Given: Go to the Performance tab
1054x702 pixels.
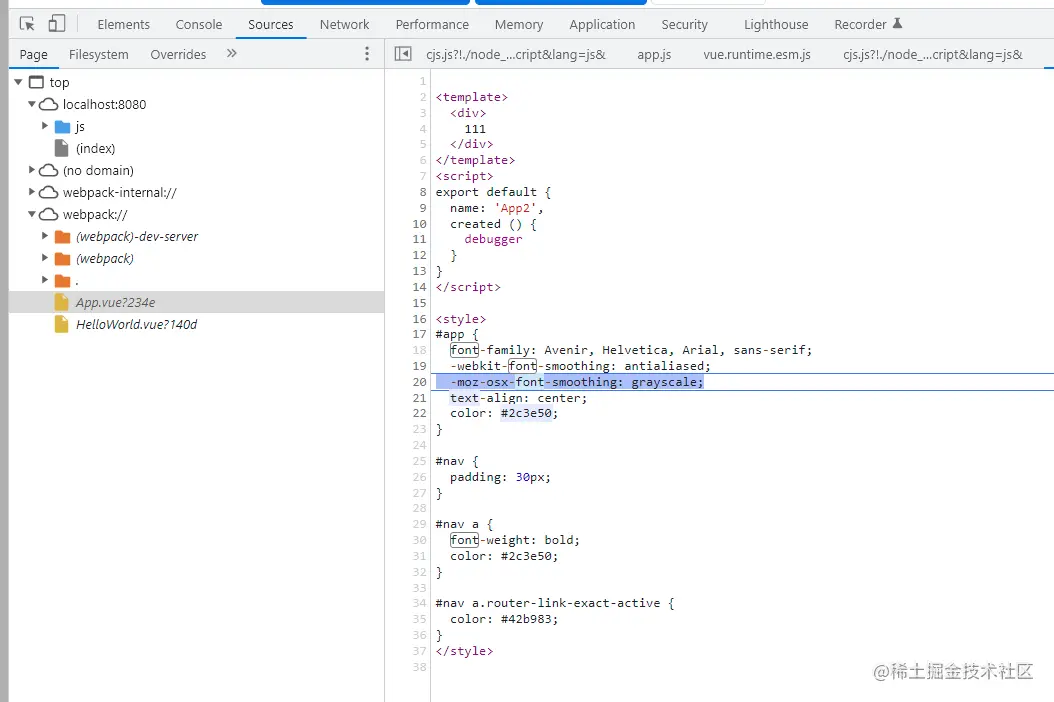Looking at the screenshot, I should pyautogui.click(x=432, y=25).
